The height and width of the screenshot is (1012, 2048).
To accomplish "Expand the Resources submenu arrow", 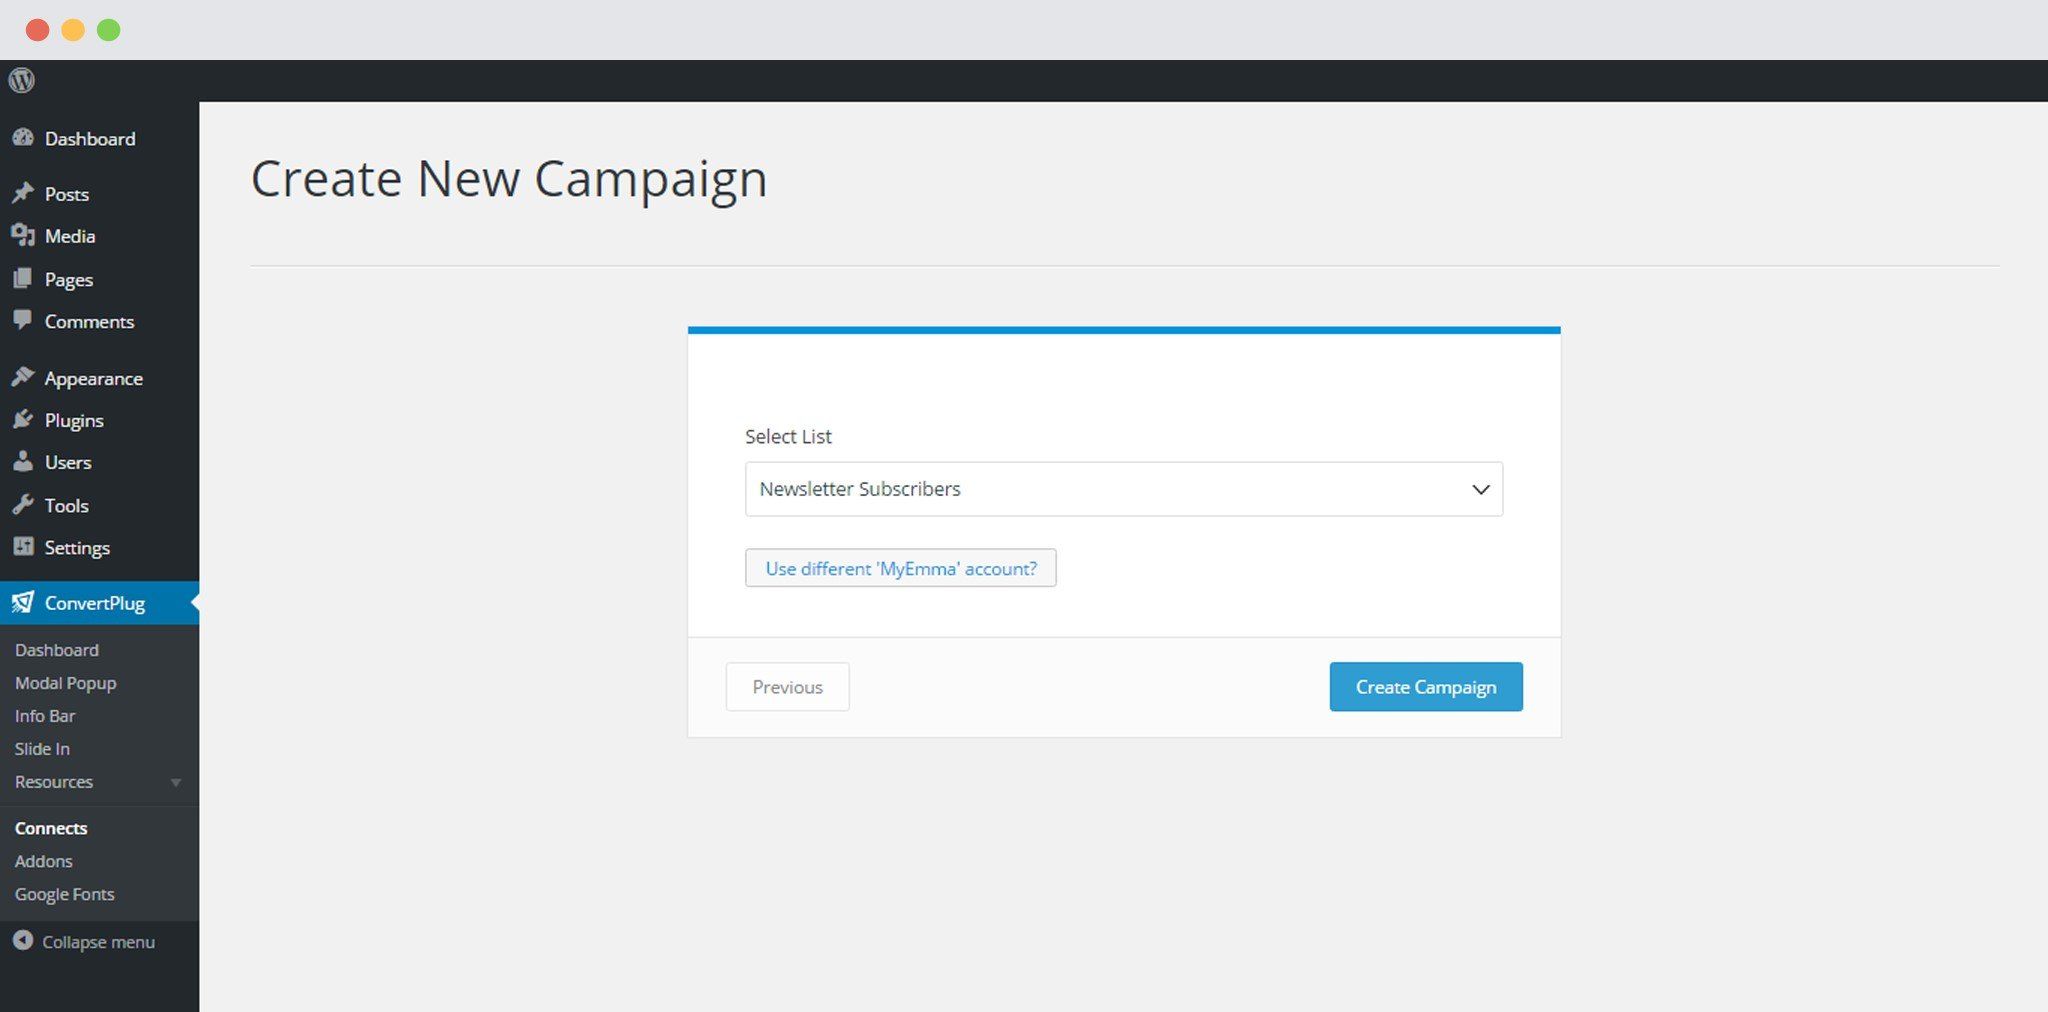I will coord(176,782).
